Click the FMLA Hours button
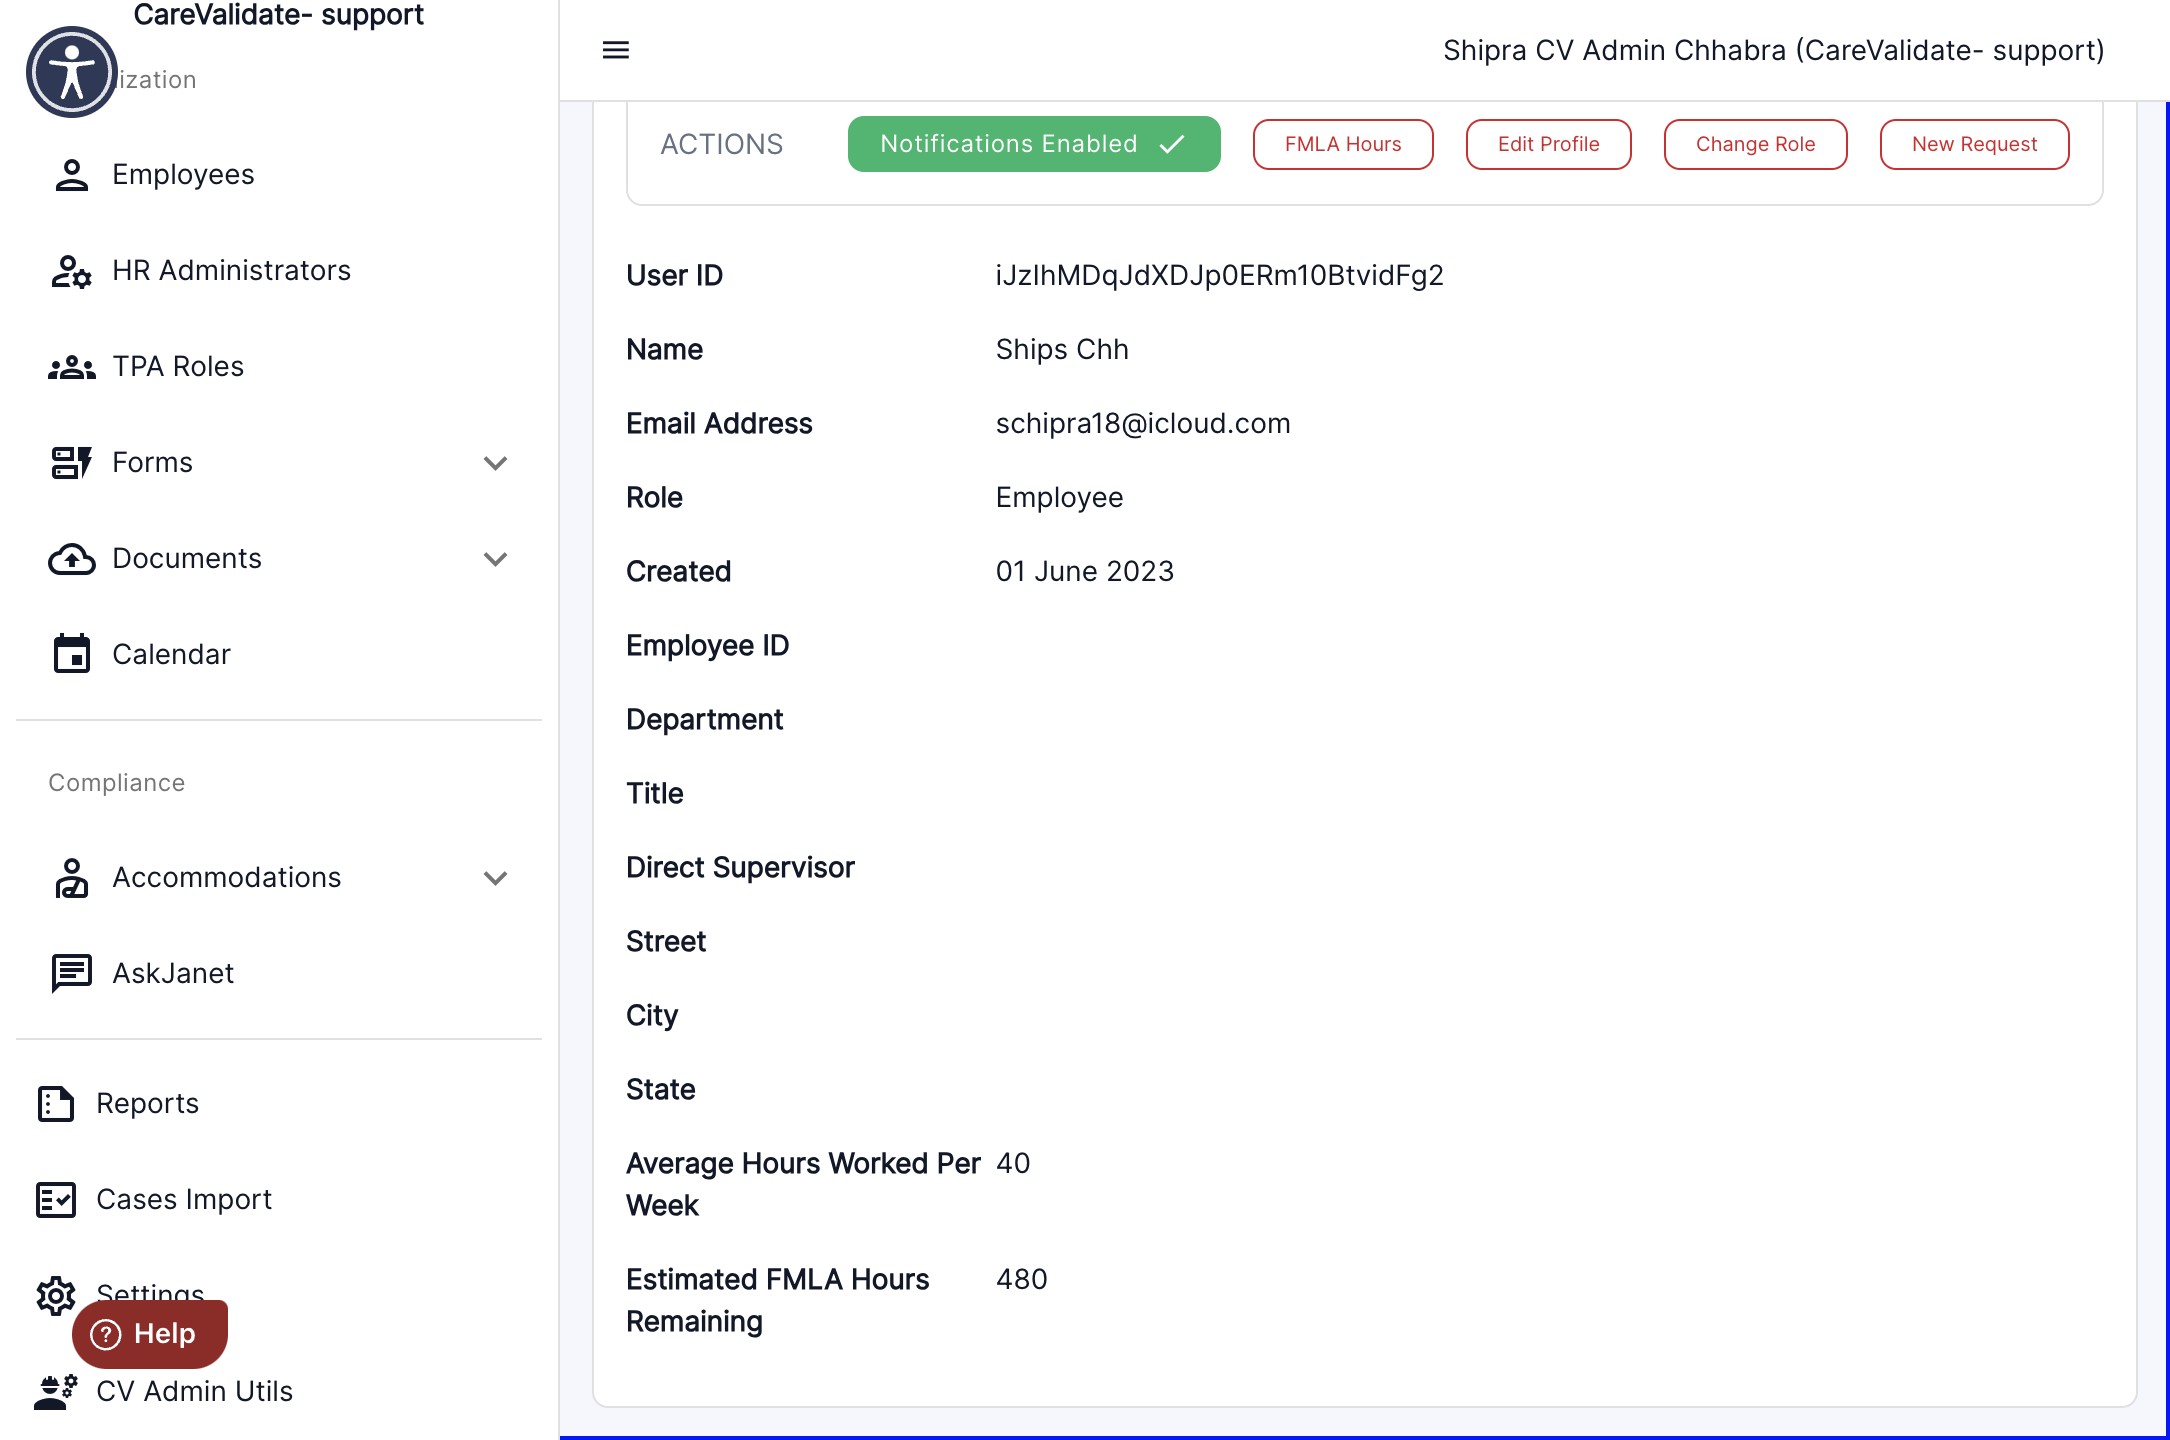This screenshot has width=2170, height=1440. pyautogui.click(x=1343, y=144)
